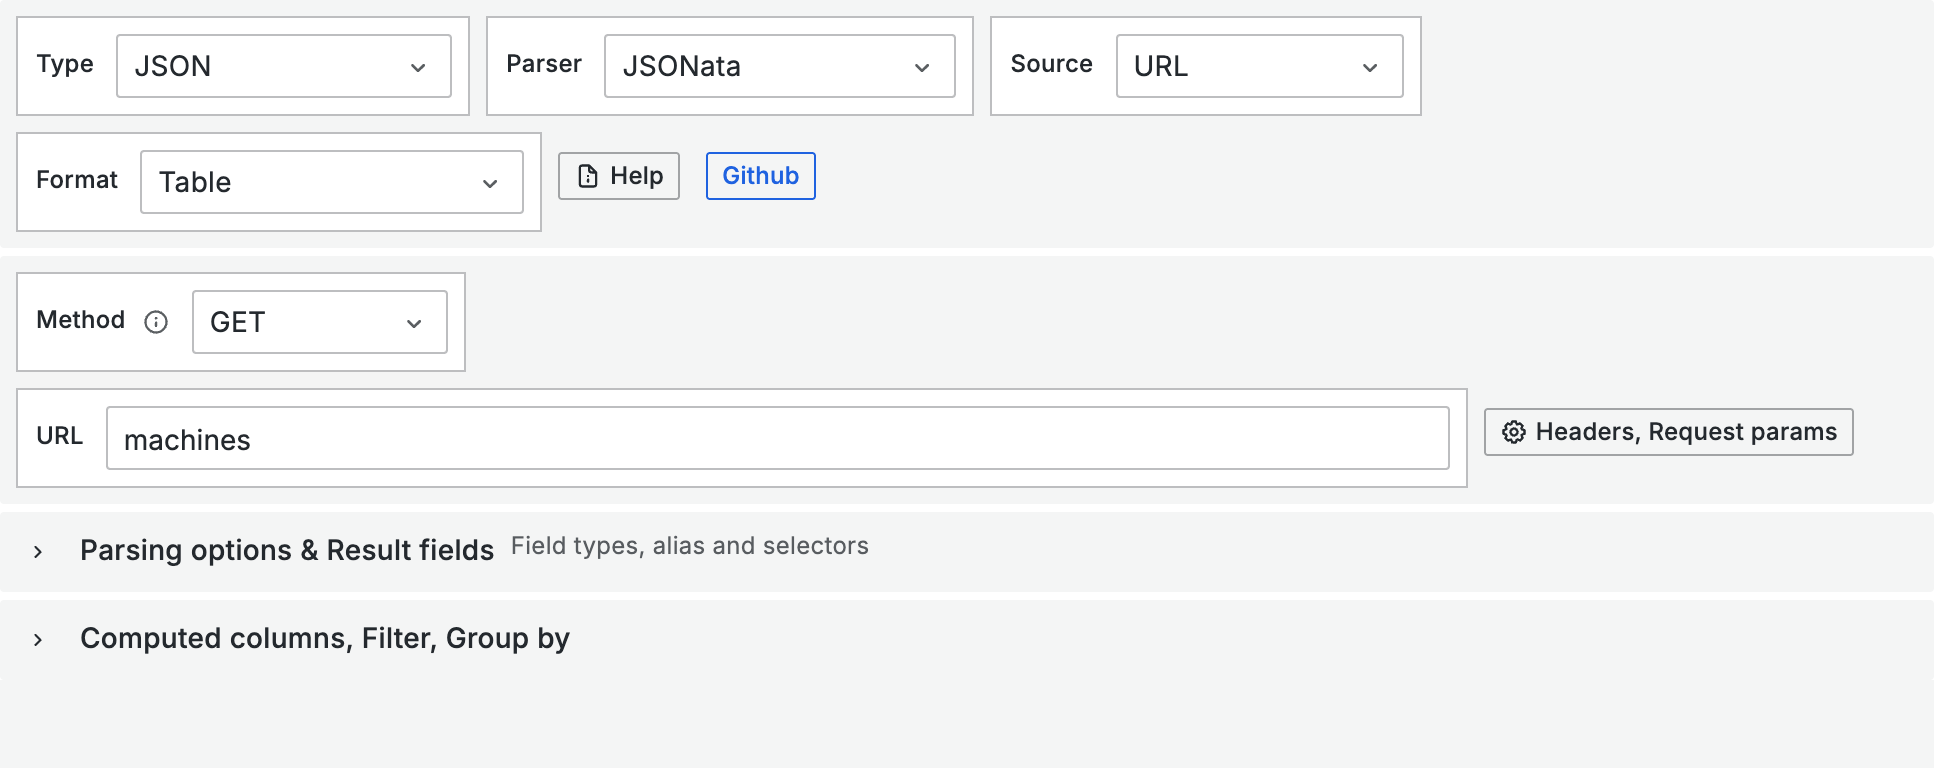Click the chevron arrow in Method selector
Screen dimensions: 1934x768
[414, 324]
